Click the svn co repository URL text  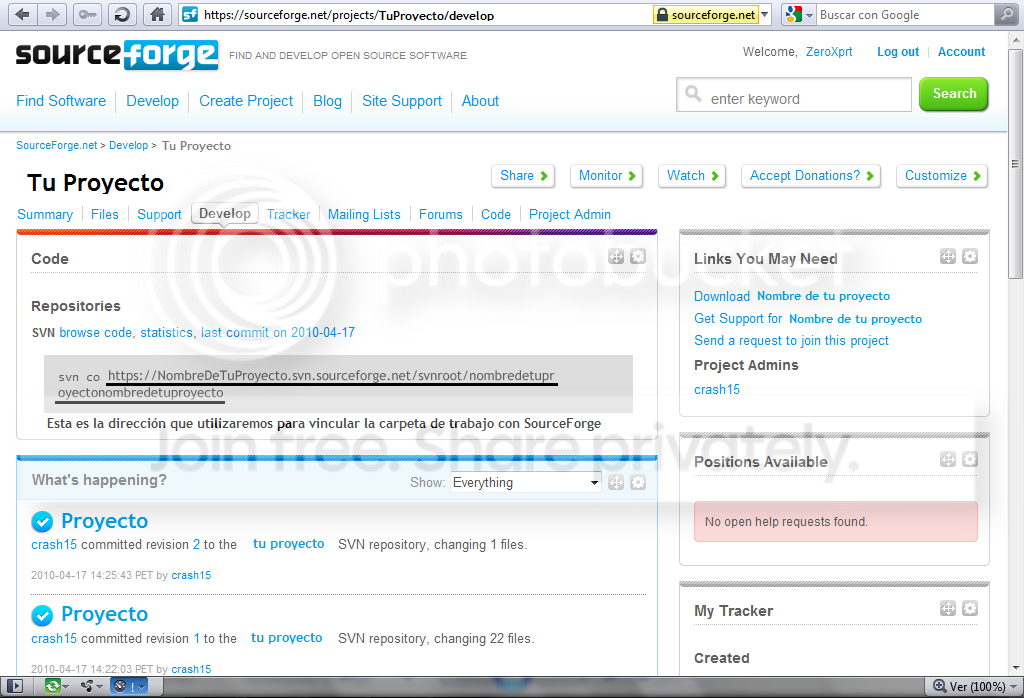(306, 384)
